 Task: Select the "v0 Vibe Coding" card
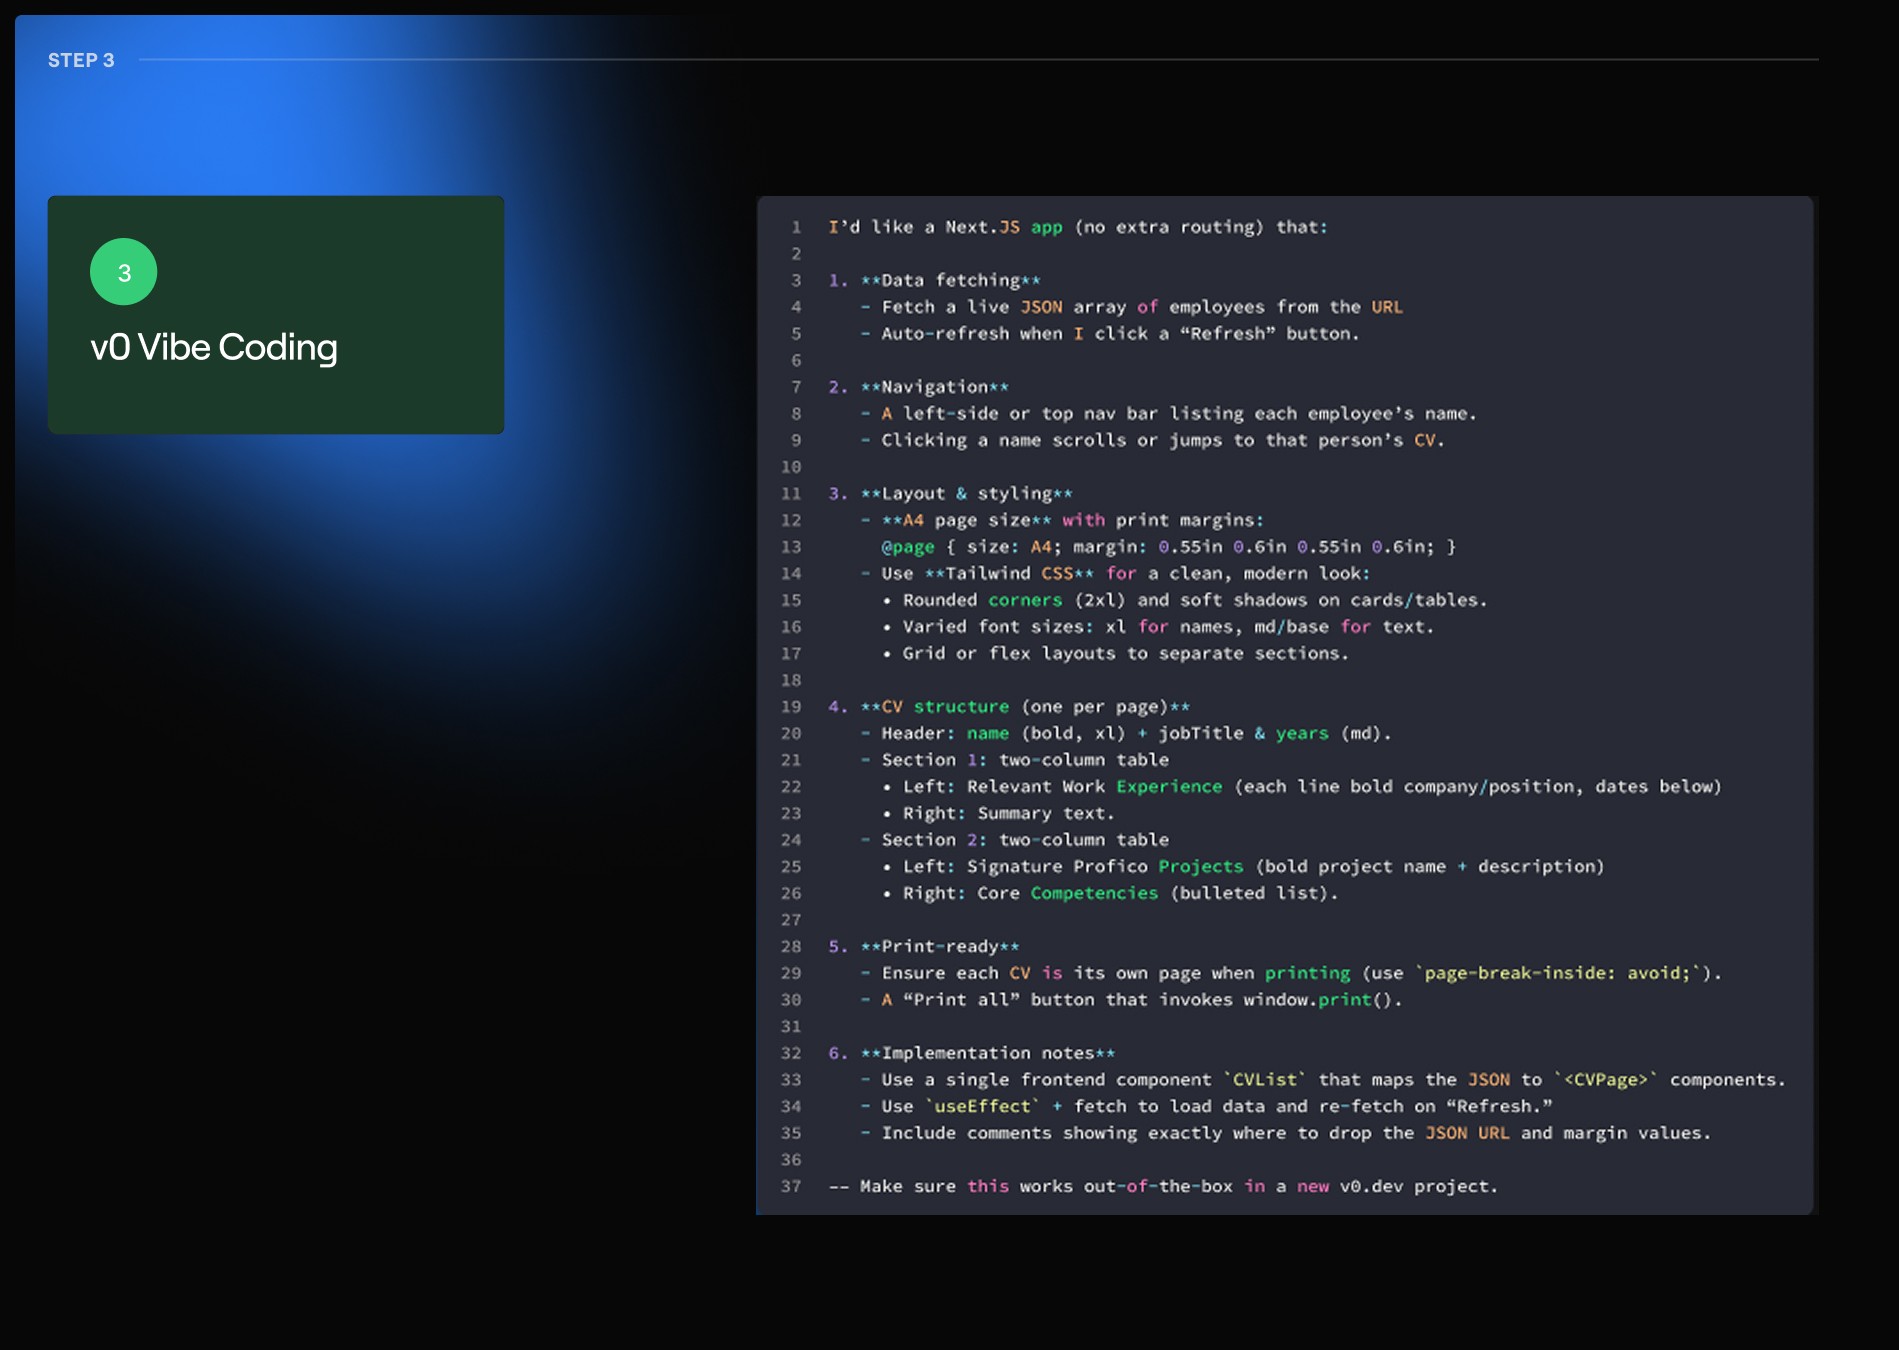tap(277, 314)
